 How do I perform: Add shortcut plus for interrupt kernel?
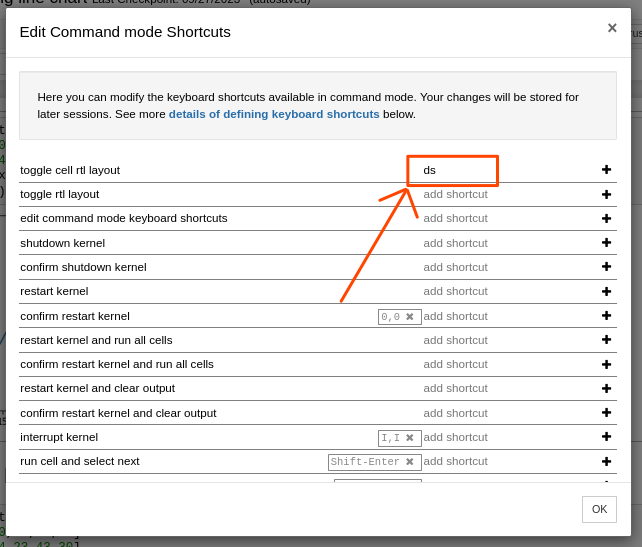pos(606,437)
